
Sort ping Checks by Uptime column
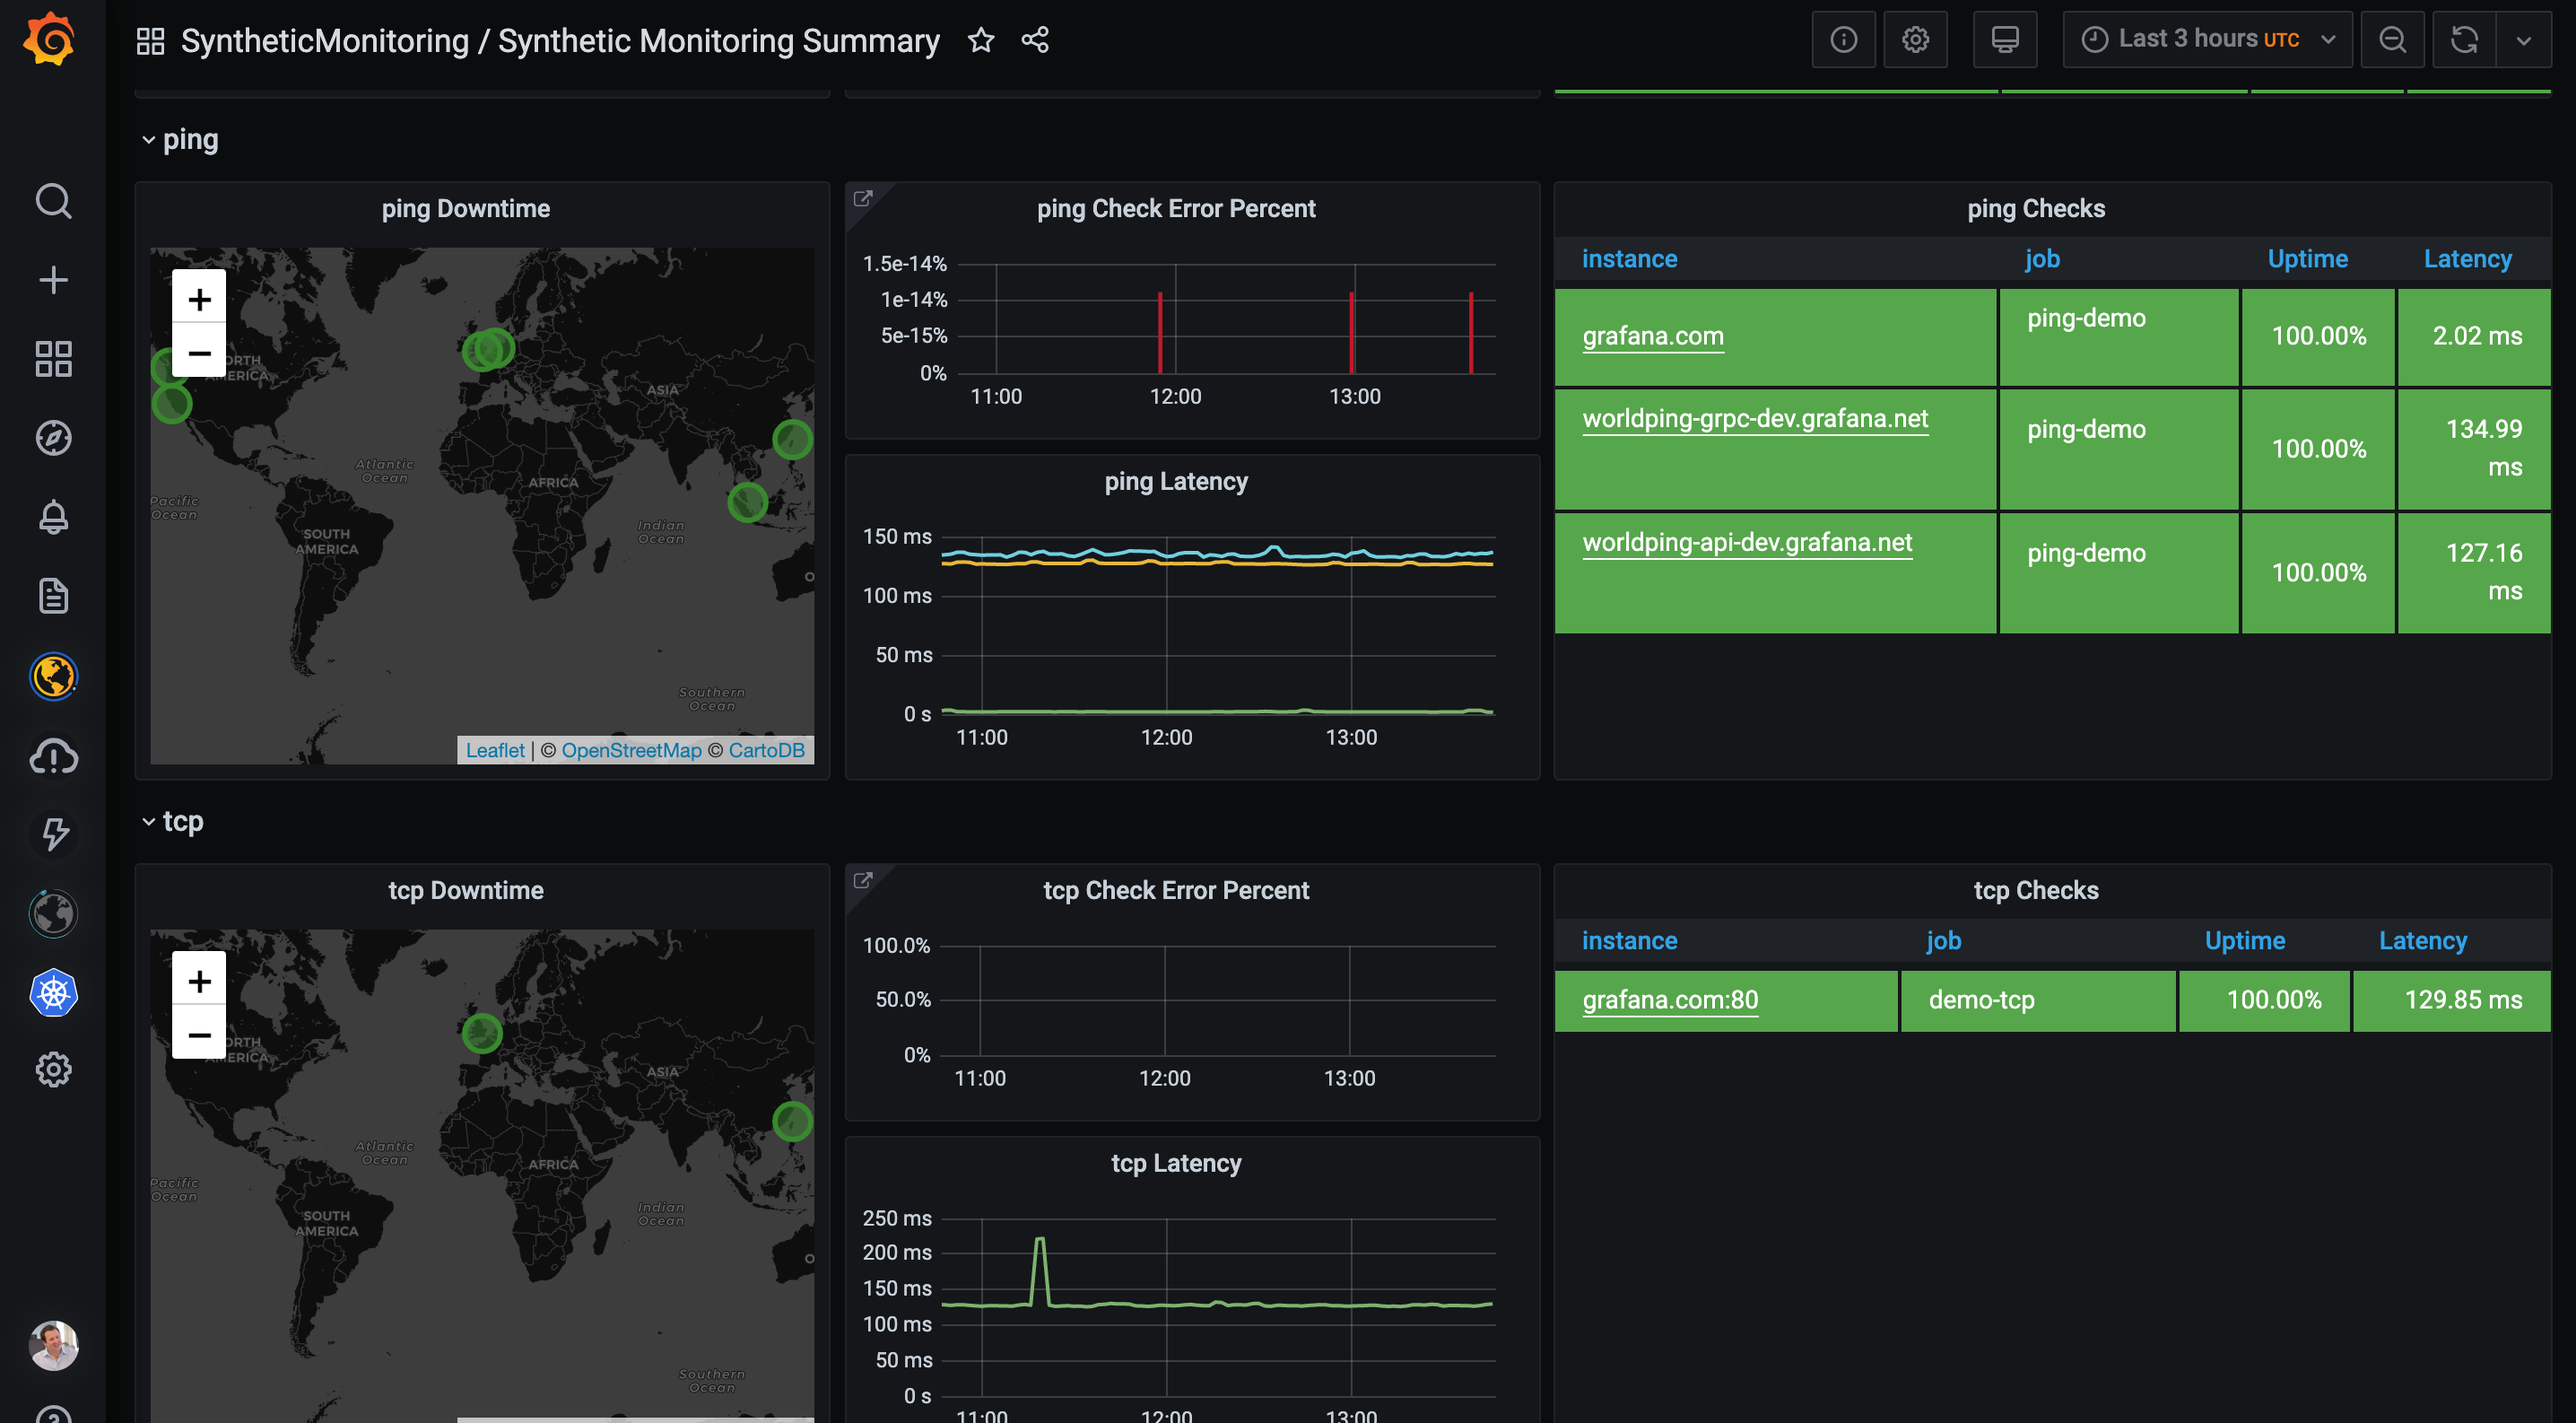[2306, 259]
